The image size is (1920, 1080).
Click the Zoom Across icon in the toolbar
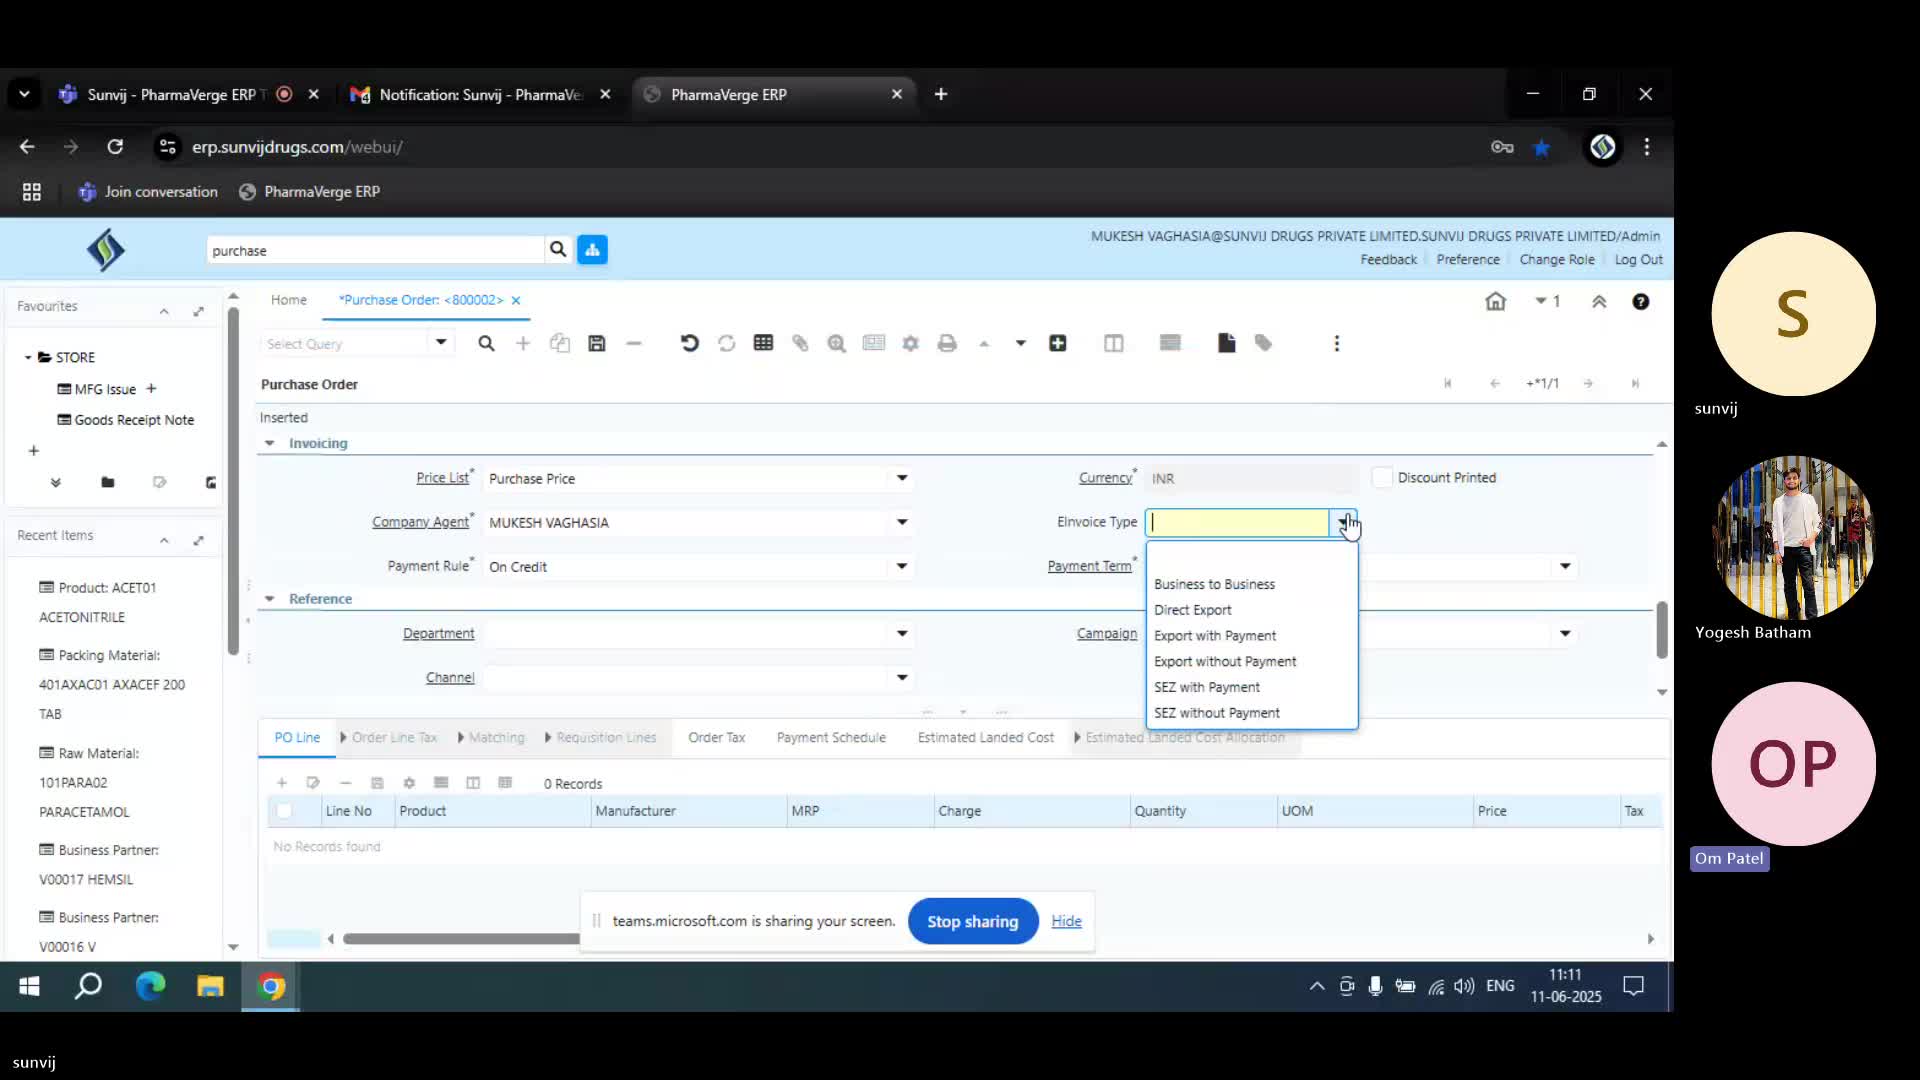[x=837, y=344]
